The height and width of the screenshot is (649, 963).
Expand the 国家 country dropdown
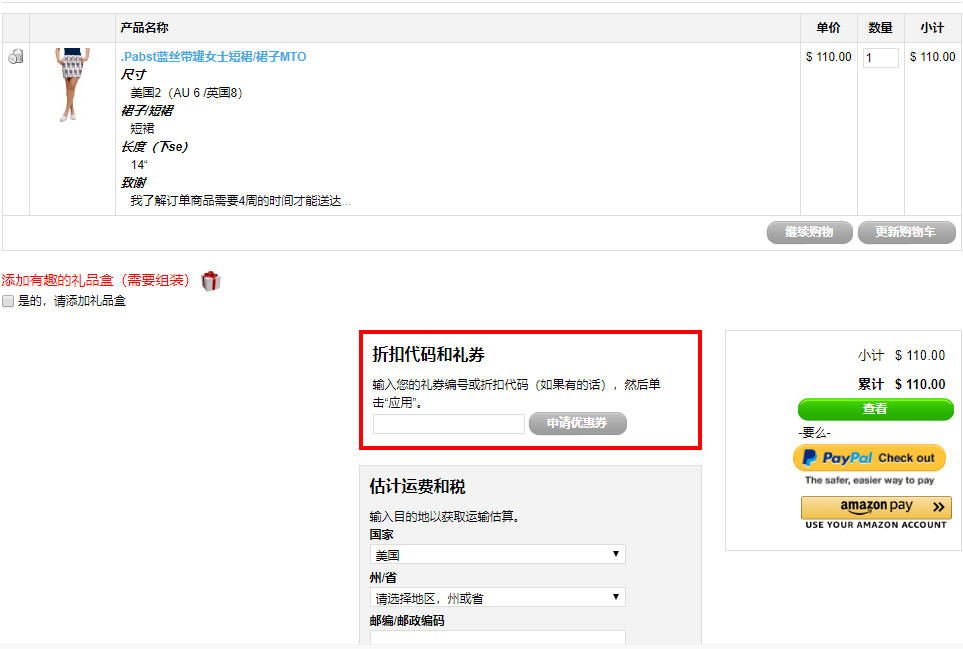(x=497, y=554)
